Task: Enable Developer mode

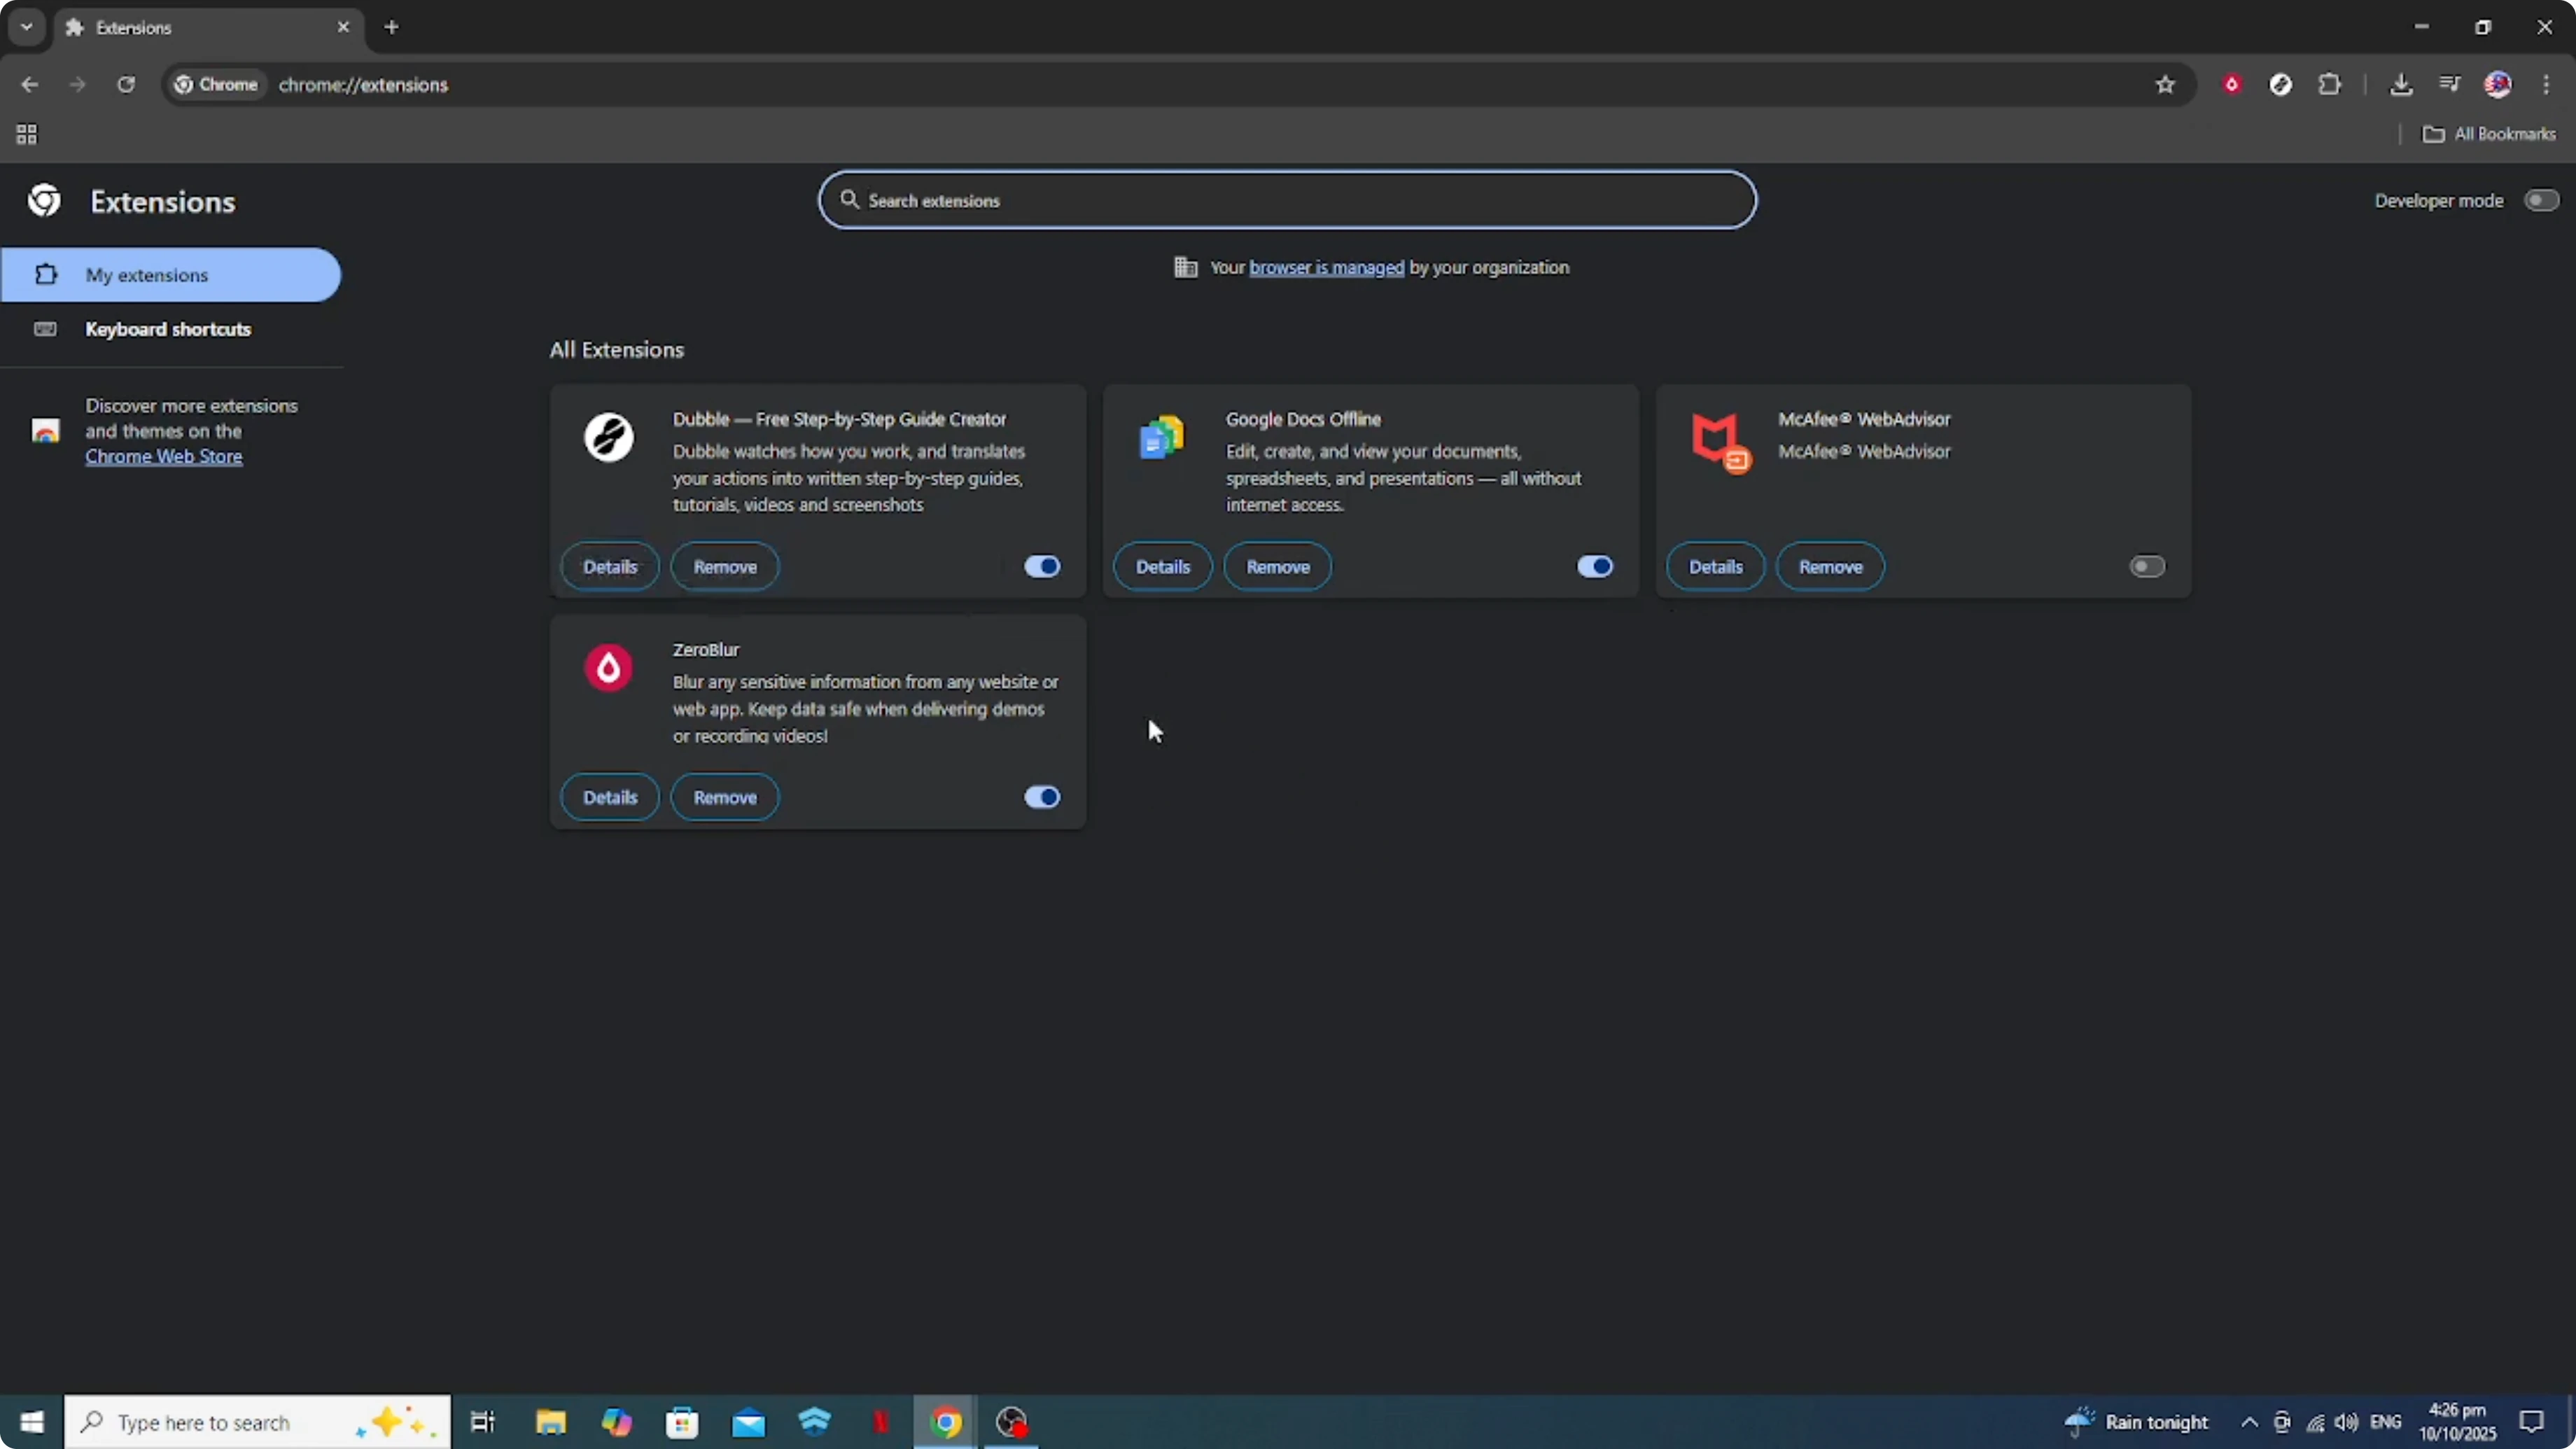Action: pyautogui.click(x=2540, y=200)
